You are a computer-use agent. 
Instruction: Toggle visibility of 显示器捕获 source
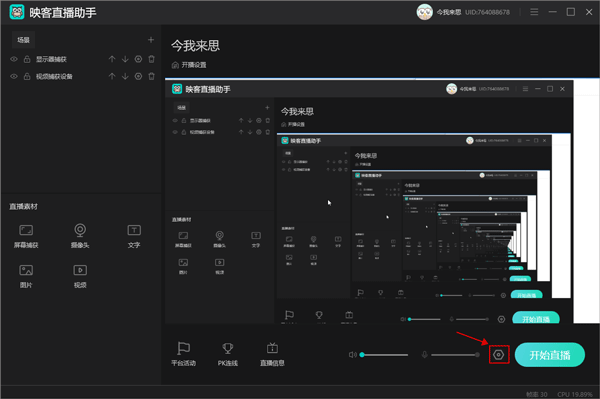point(14,59)
